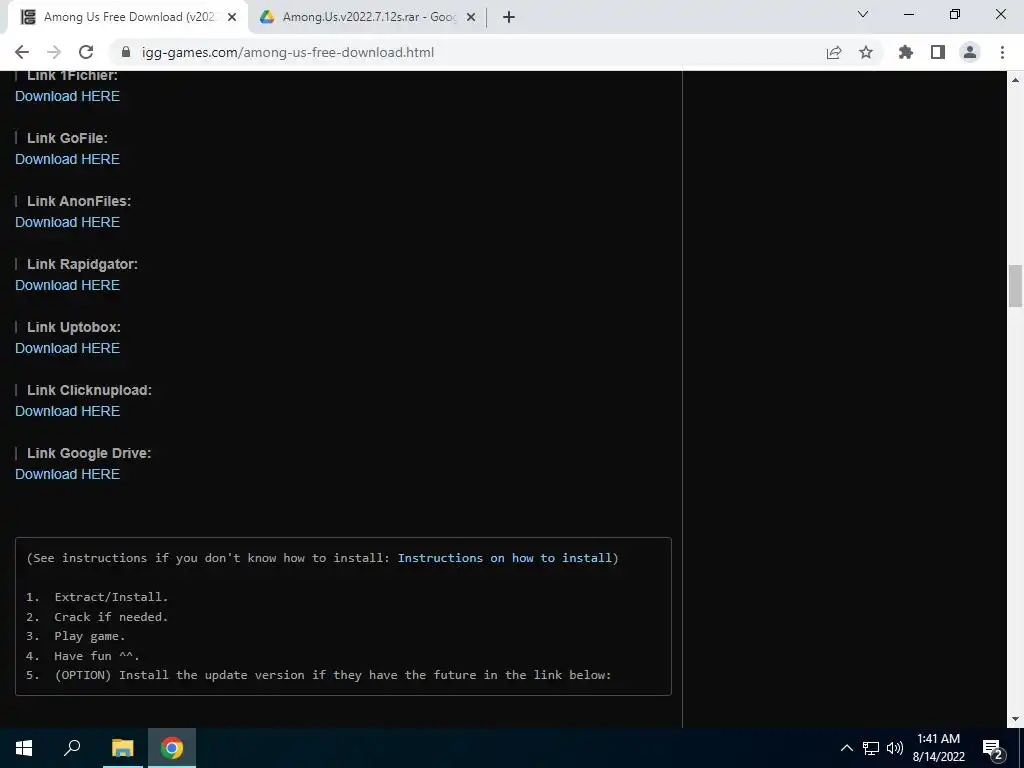The image size is (1024, 768).
Task: Open the Chrome profile avatar
Action: (x=970, y=52)
